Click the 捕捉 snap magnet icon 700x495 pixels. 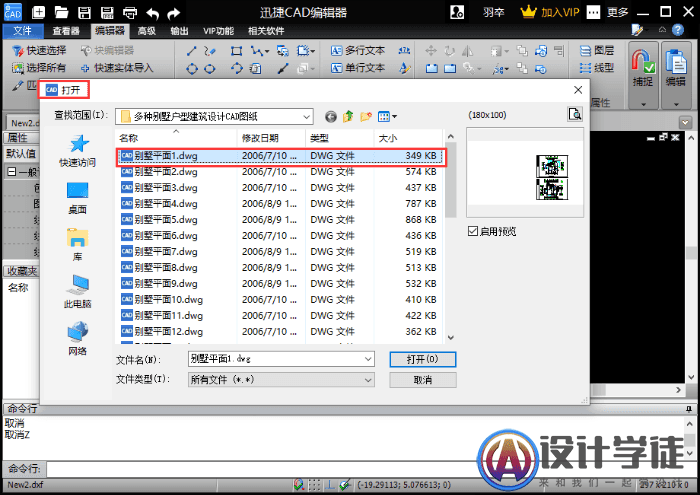pos(643,61)
